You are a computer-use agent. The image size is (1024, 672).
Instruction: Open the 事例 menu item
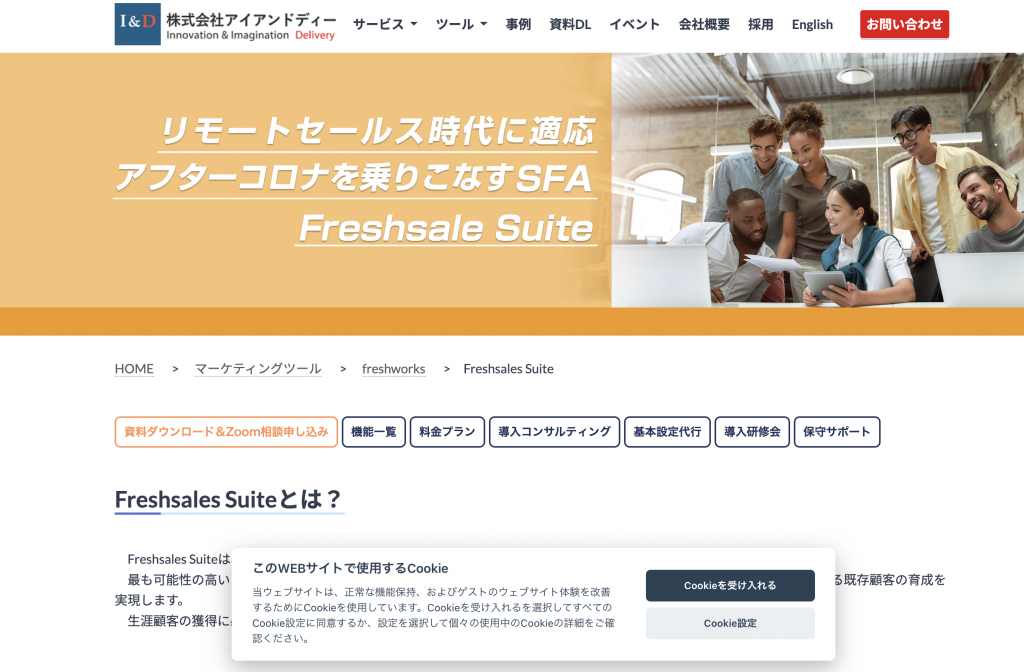[x=518, y=25]
